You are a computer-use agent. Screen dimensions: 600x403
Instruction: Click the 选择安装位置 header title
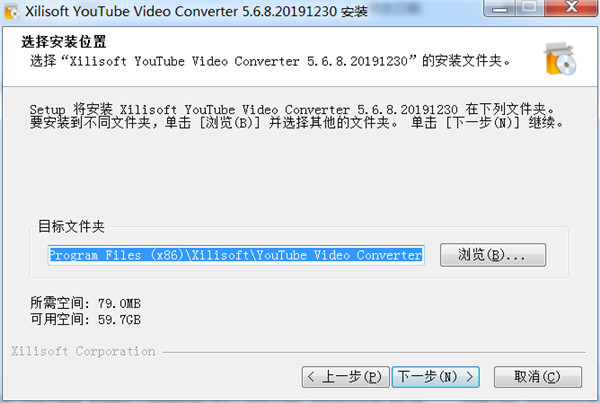tap(64, 42)
